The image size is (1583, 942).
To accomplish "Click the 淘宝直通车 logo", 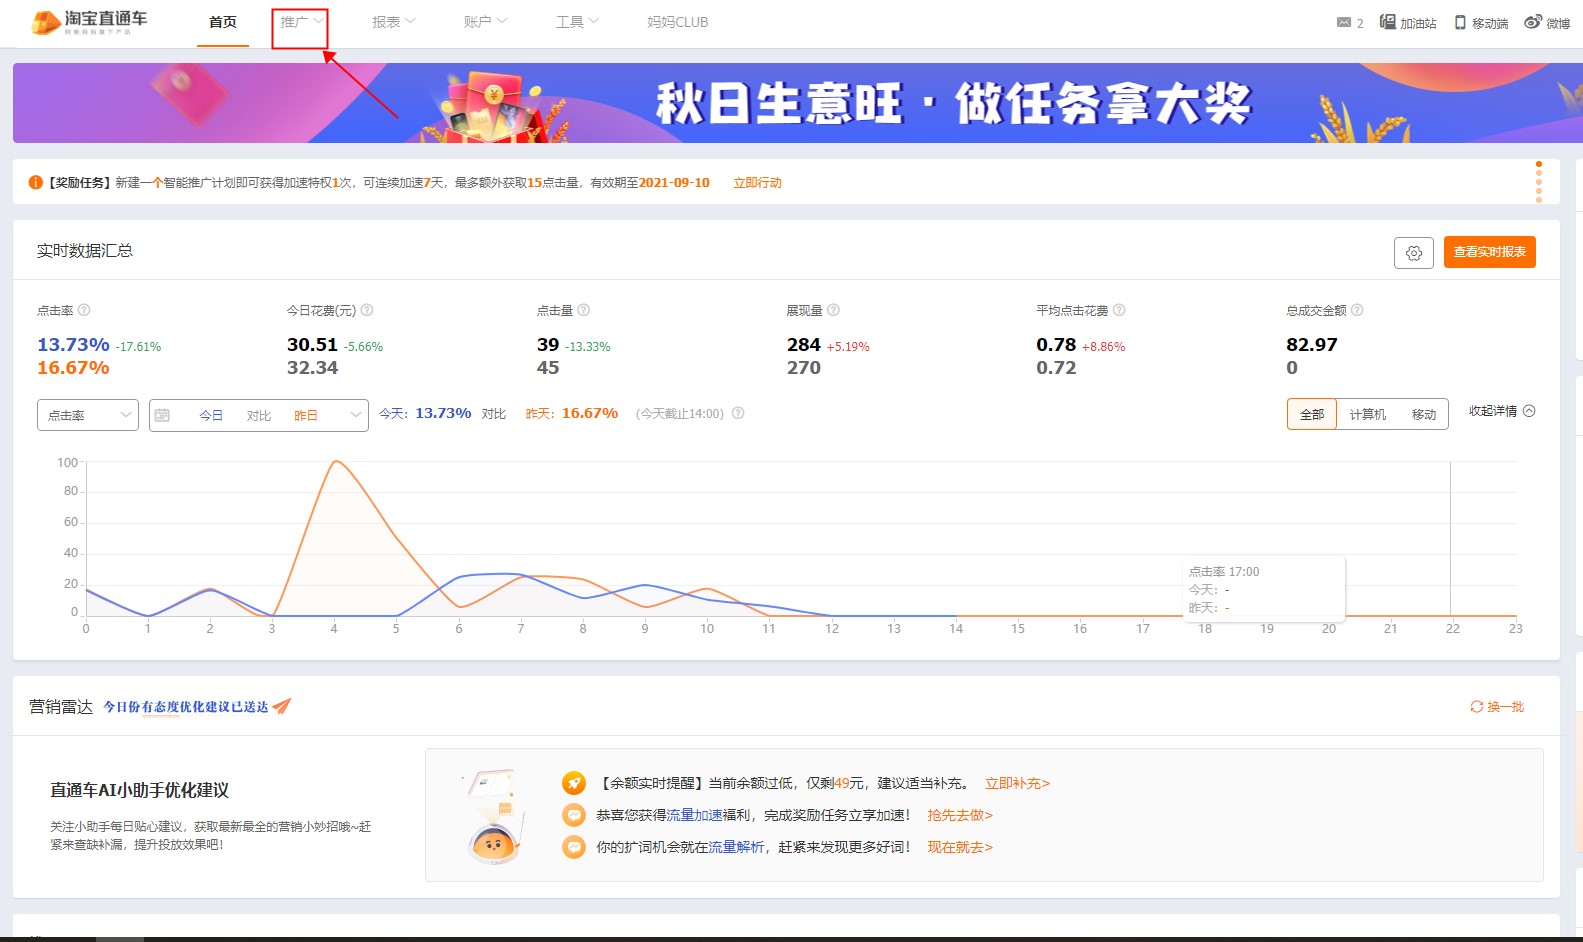I will coord(90,22).
